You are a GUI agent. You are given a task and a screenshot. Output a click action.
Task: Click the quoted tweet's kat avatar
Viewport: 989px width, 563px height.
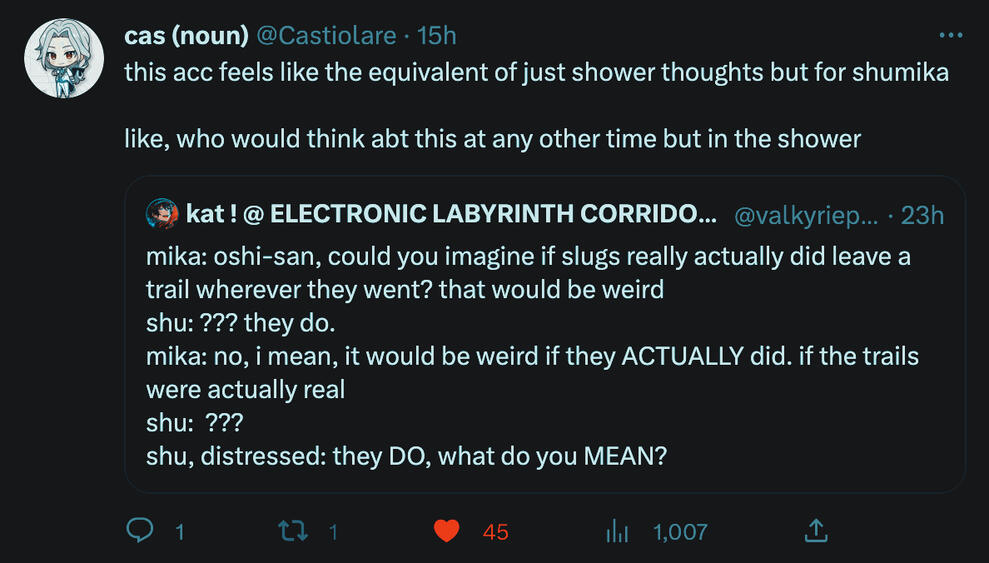pyautogui.click(x=162, y=214)
